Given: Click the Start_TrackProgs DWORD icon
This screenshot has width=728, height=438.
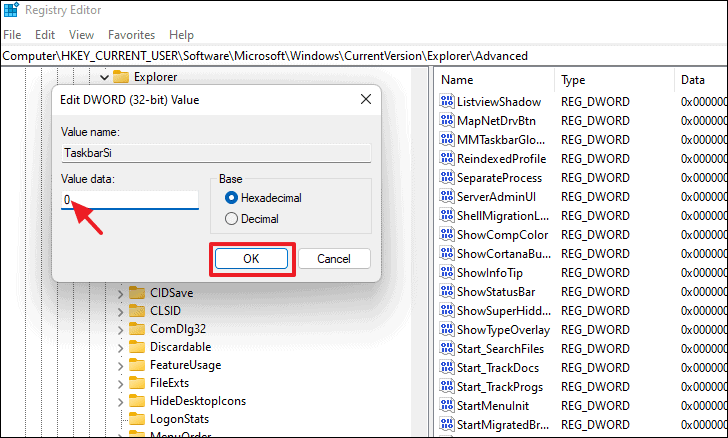Looking at the screenshot, I should pos(447,387).
